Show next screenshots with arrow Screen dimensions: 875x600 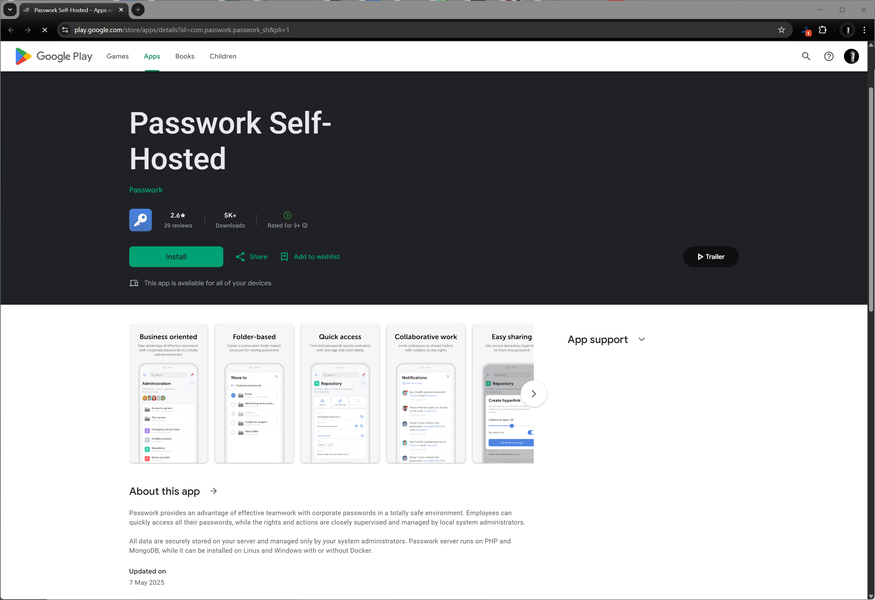pyautogui.click(x=533, y=393)
